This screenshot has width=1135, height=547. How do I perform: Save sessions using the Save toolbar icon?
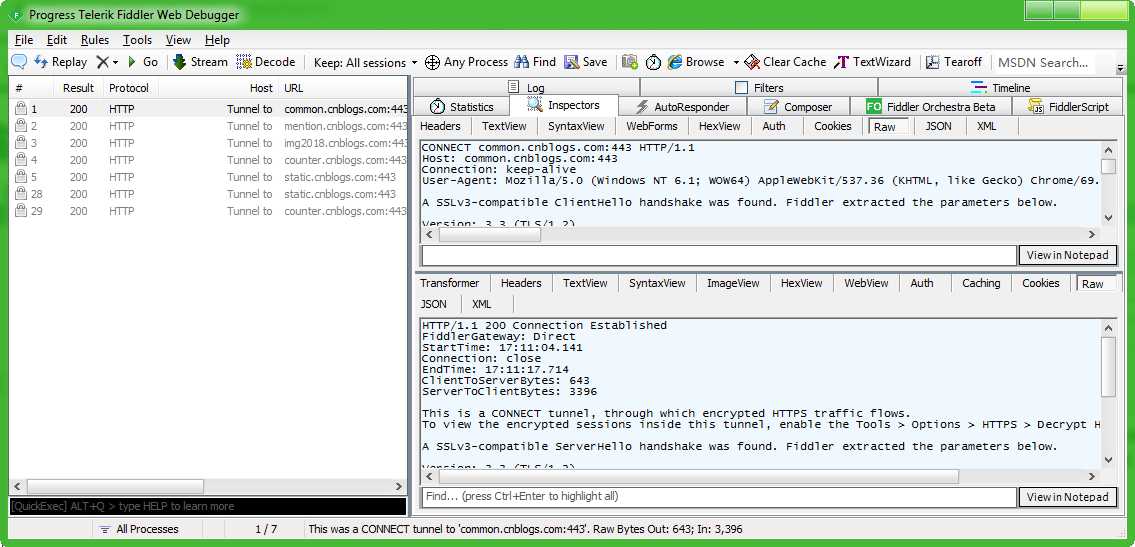click(586, 62)
